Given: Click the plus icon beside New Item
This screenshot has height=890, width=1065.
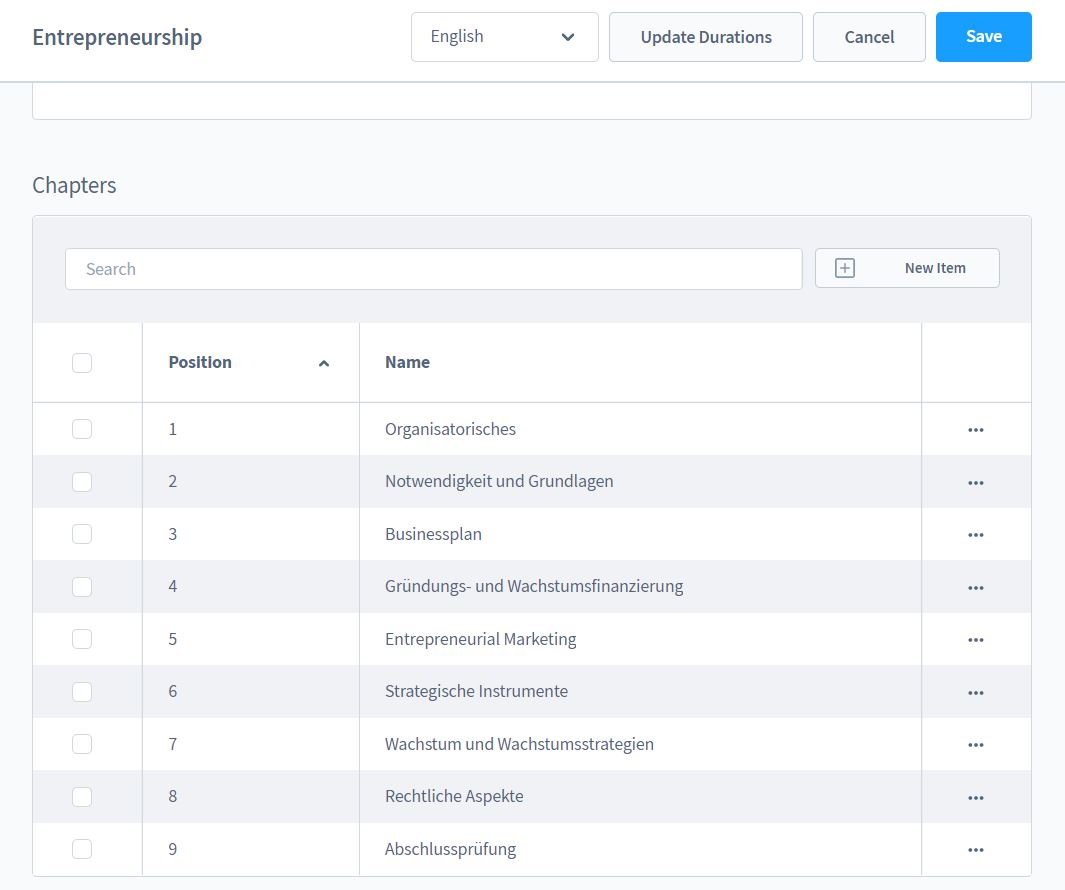Looking at the screenshot, I should click(x=845, y=268).
